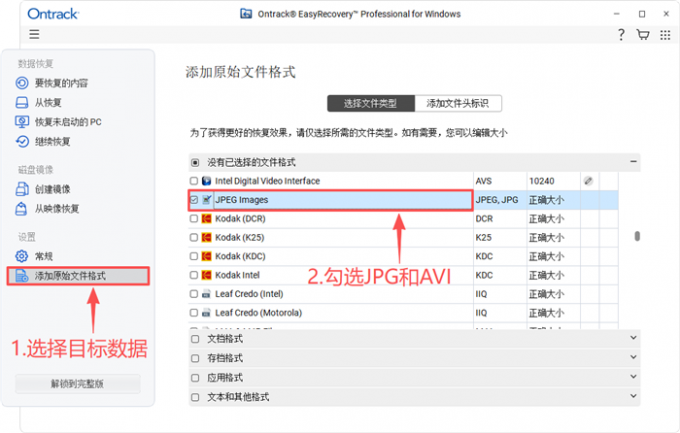Click the Kodak Intel icon
The image size is (680, 433).
tap(207, 275)
